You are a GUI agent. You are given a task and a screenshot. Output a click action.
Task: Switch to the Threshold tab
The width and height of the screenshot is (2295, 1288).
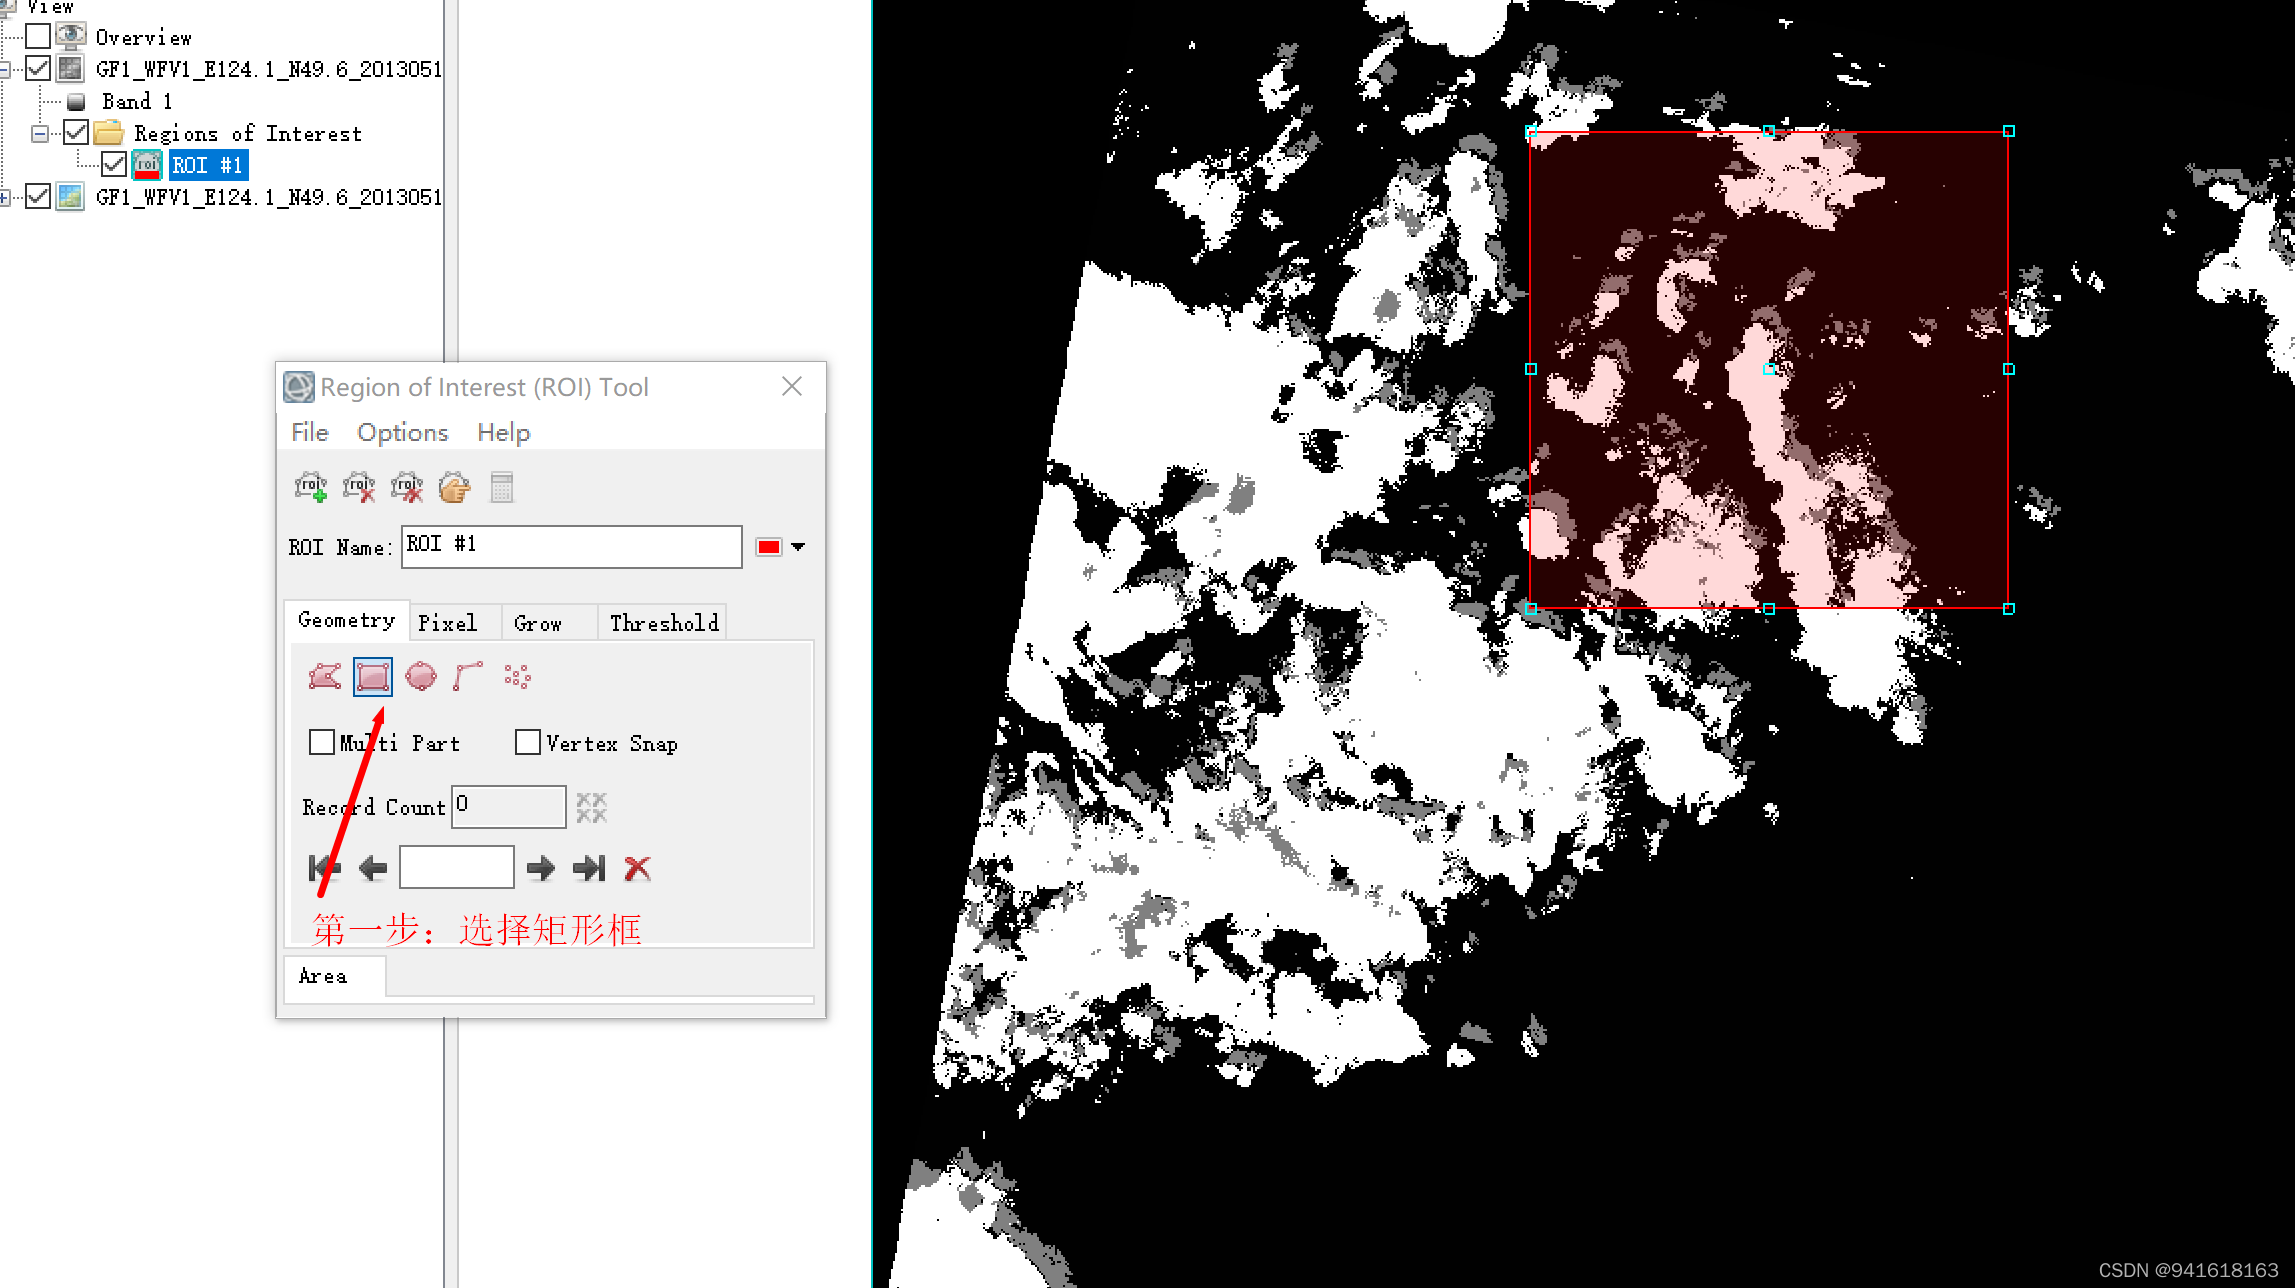[664, 623]
